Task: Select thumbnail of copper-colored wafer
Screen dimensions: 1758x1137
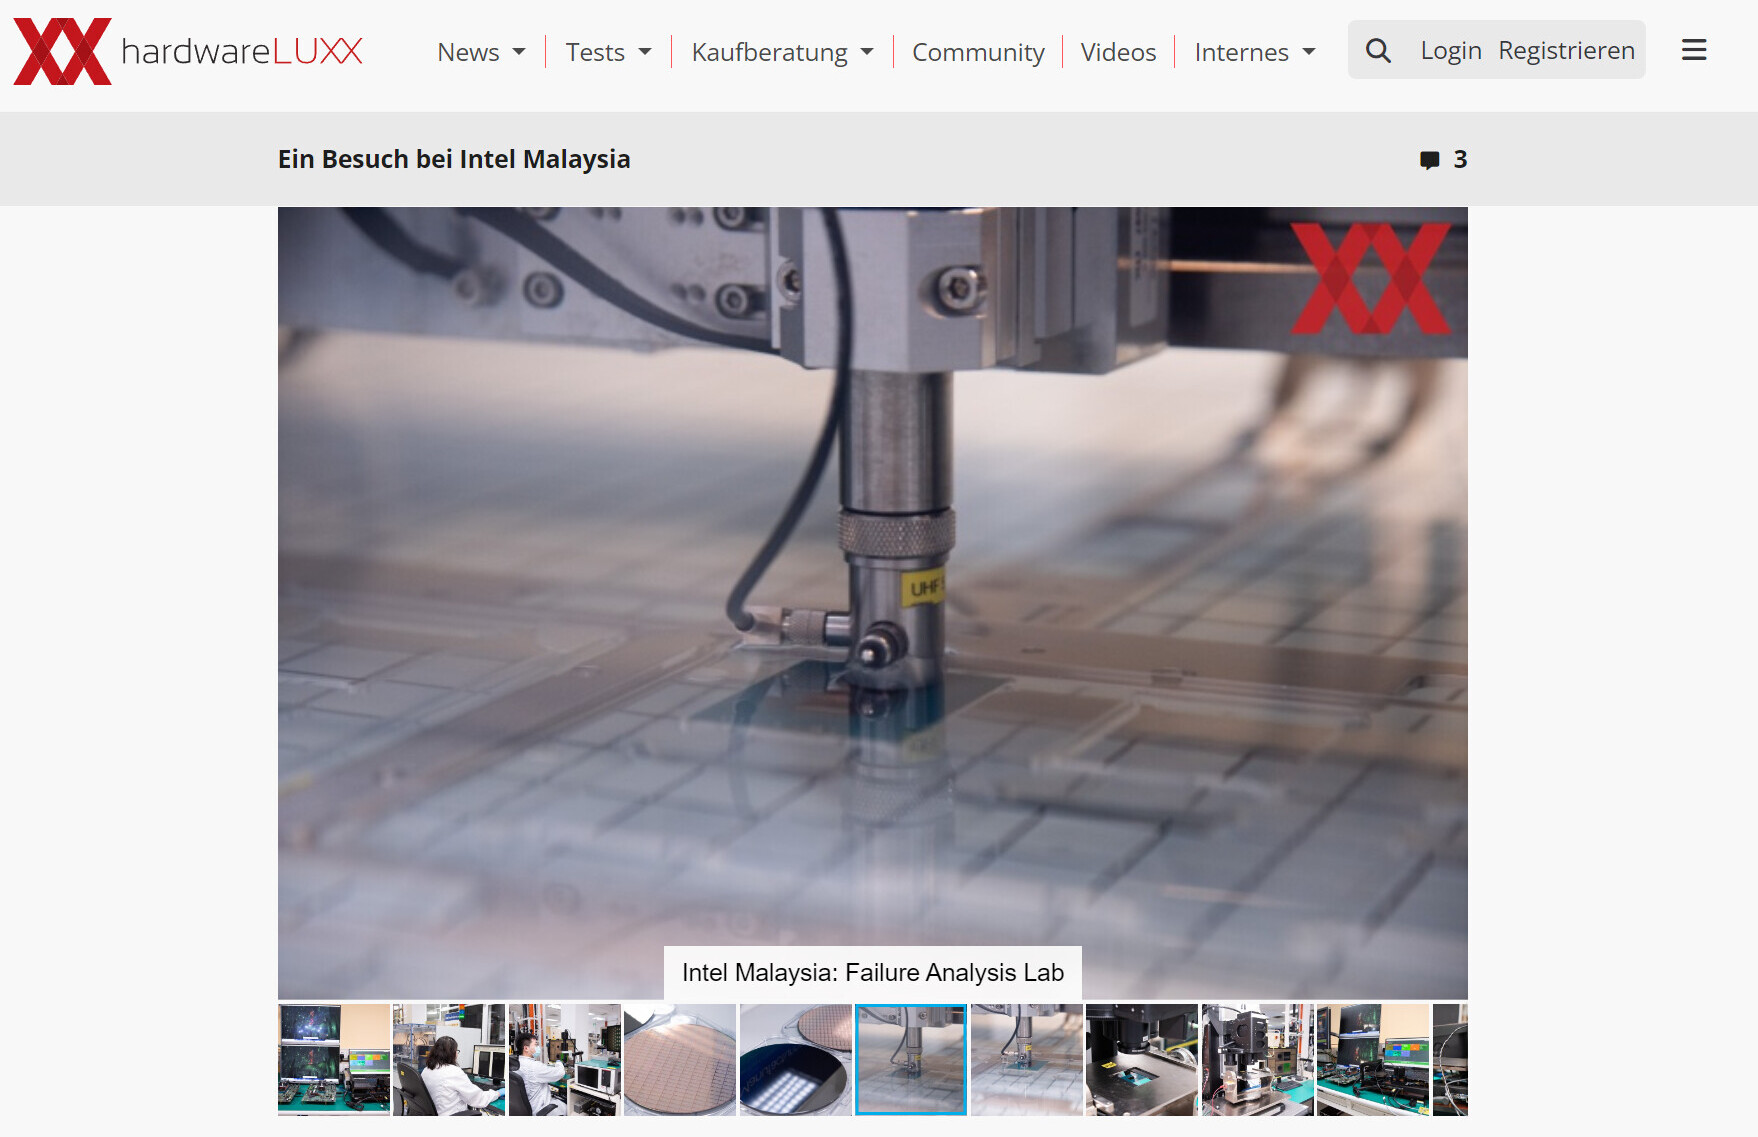Action: click(680, 1060)
